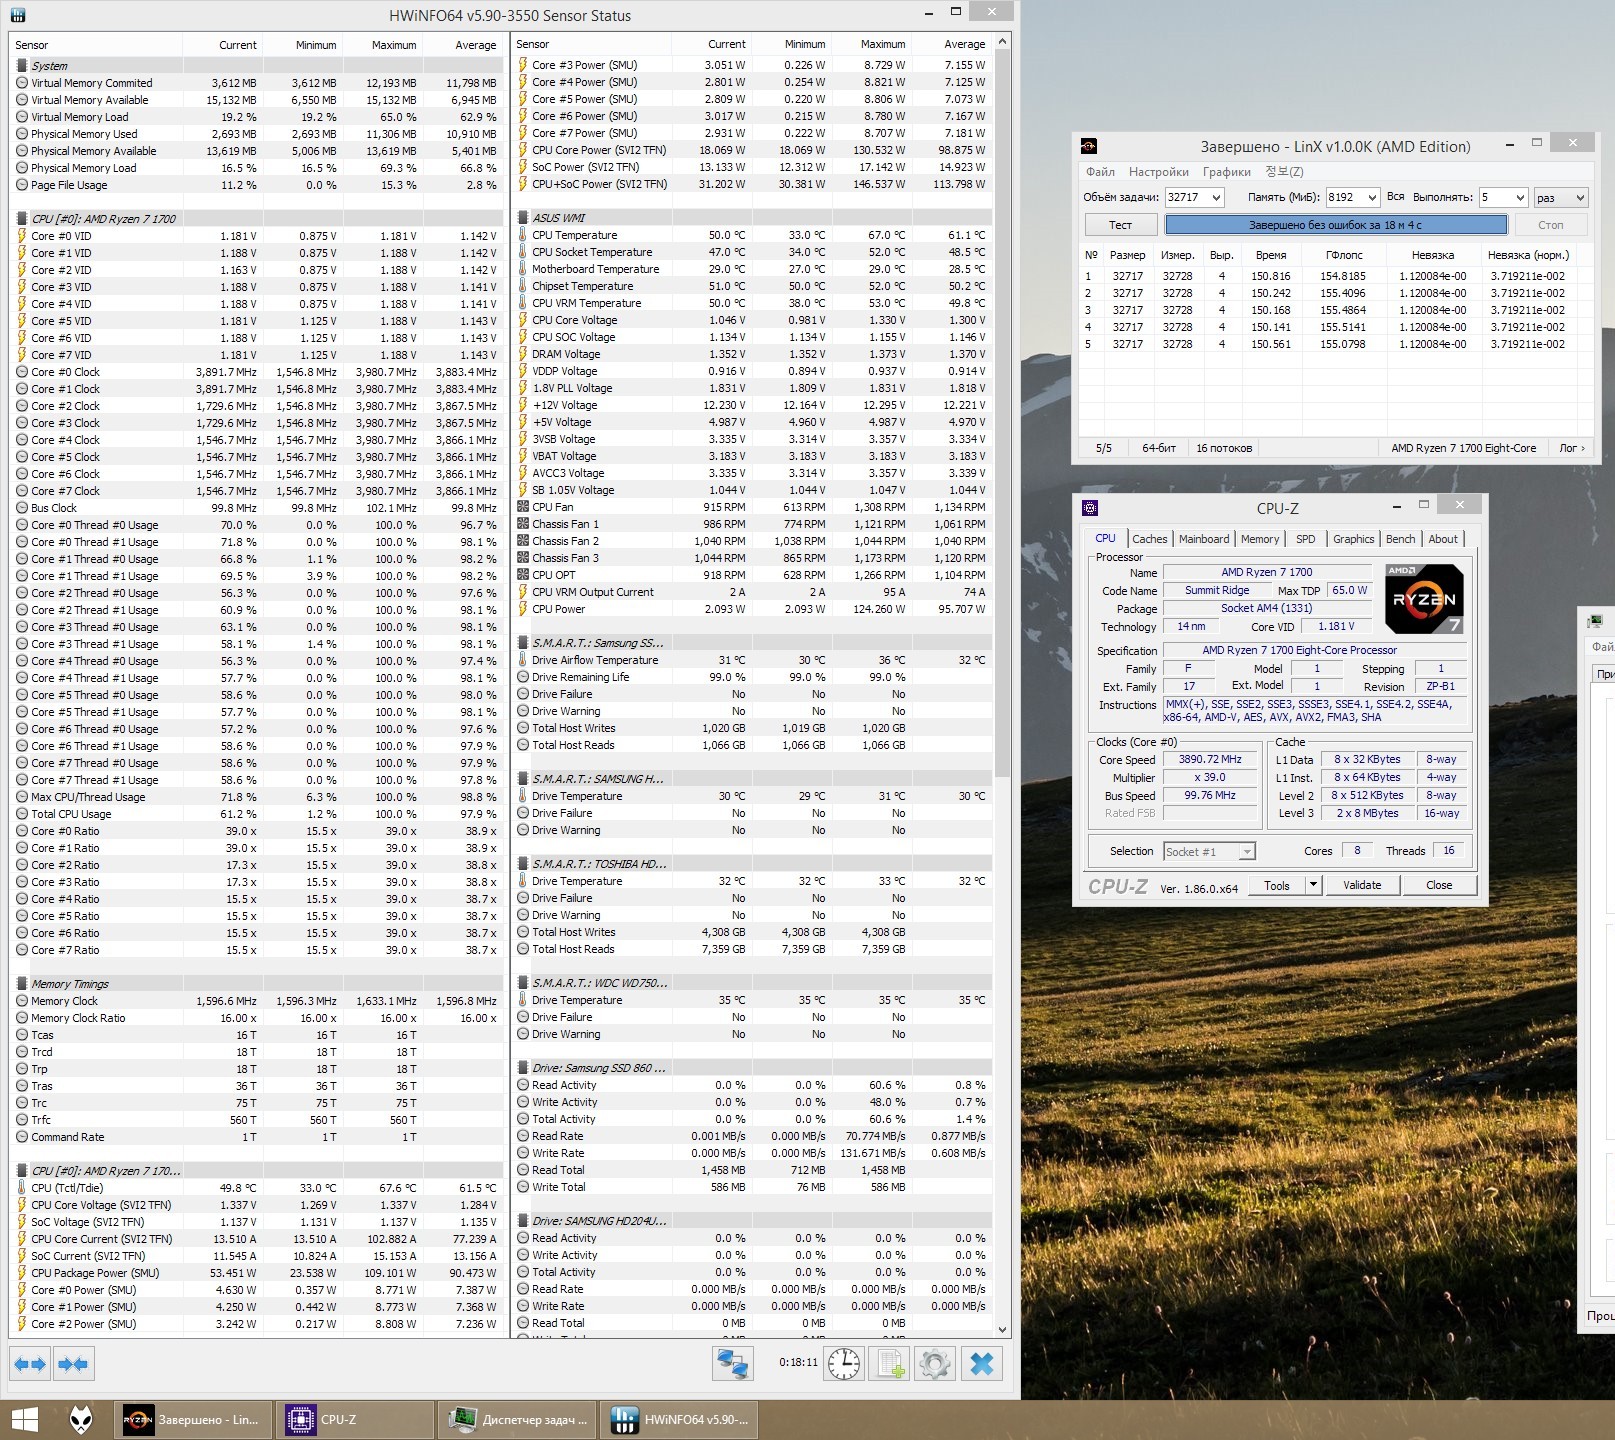Switch to the CPU-Z taskbar item

pos(355,1419)
